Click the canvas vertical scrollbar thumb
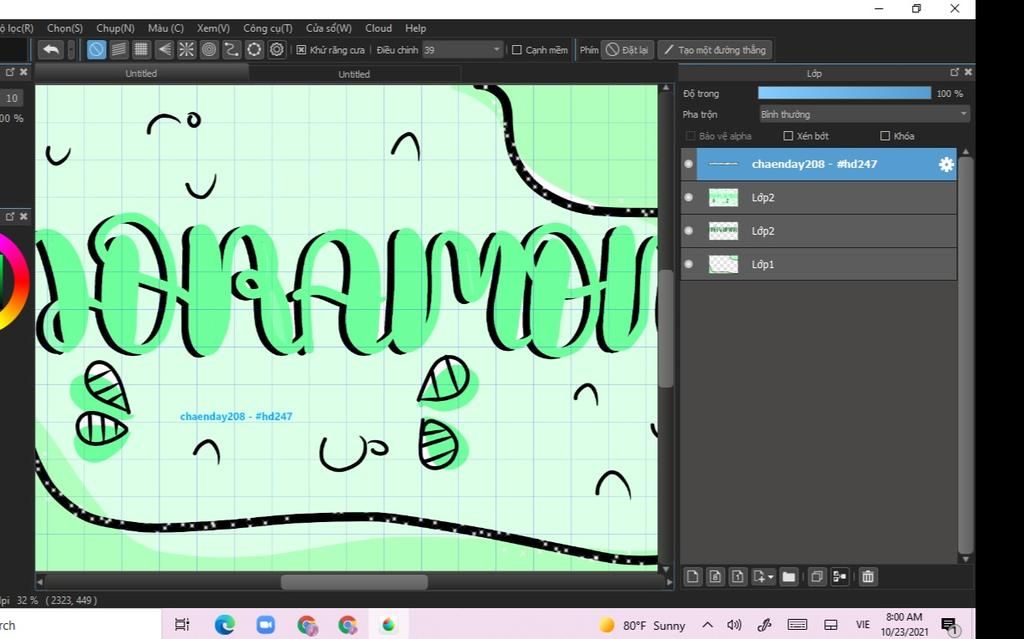Screen dimensions: 1024x639 665,329
